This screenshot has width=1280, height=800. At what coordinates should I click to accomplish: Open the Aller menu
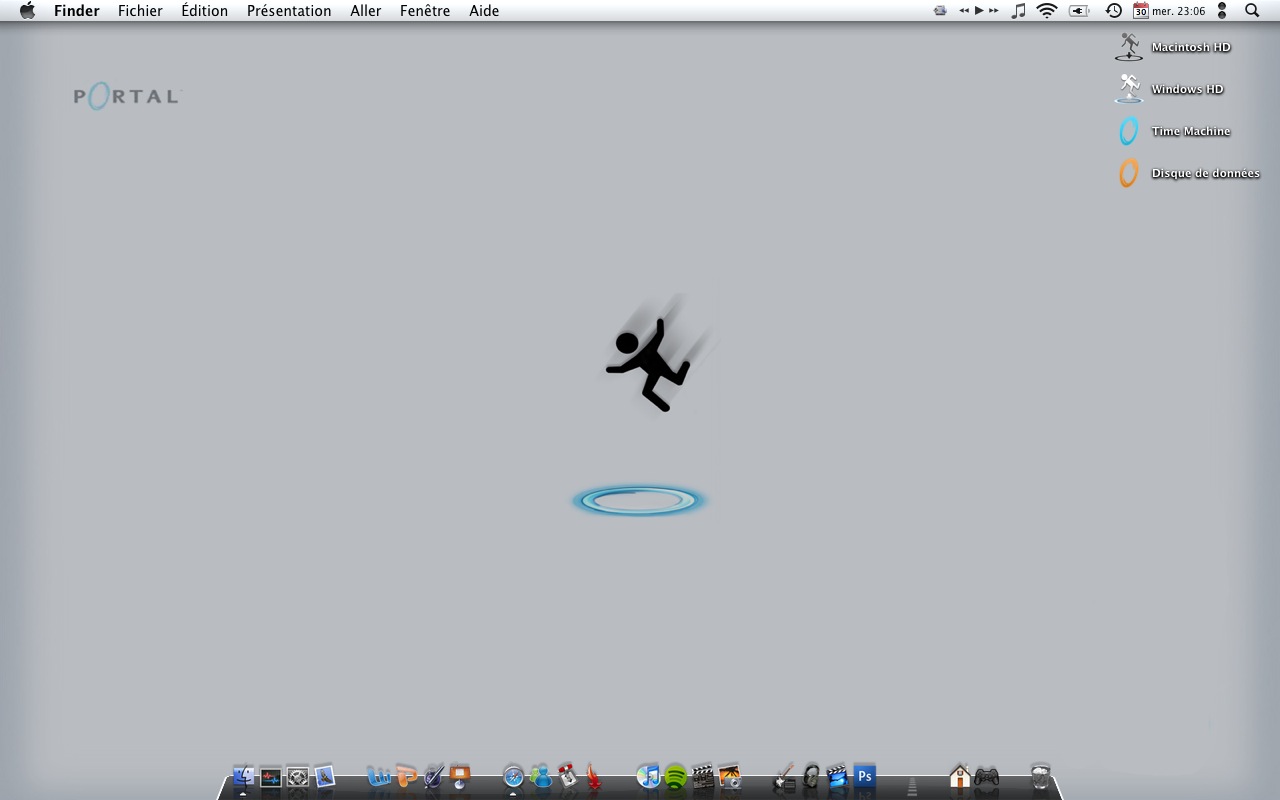click(365, 11)
